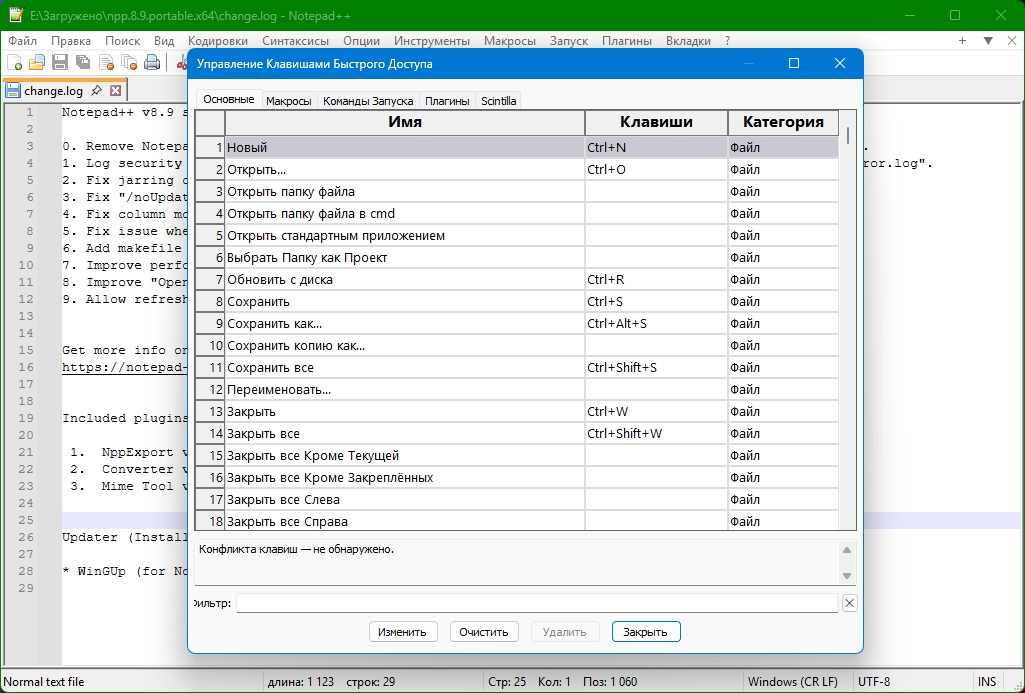Click the Save All toolbar icon

point(83,63)
